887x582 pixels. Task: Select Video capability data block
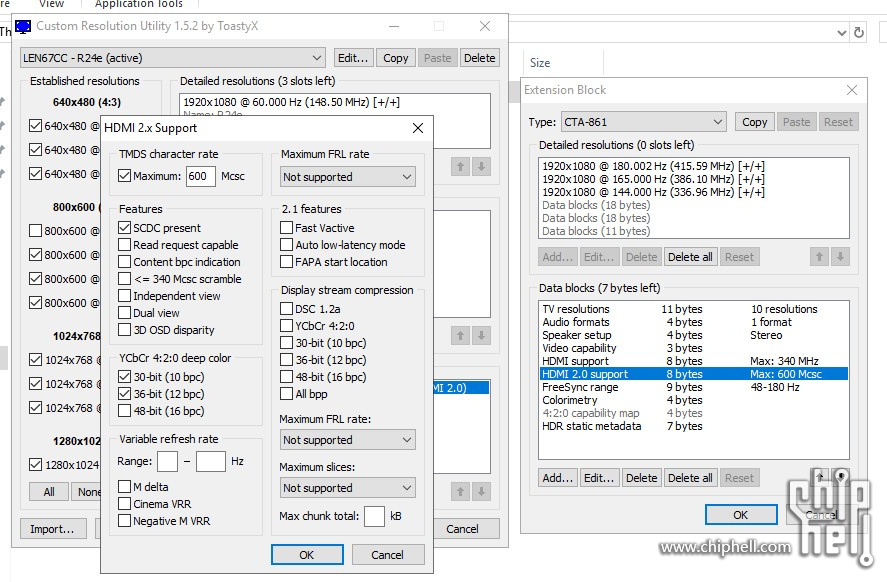[694, 348]
